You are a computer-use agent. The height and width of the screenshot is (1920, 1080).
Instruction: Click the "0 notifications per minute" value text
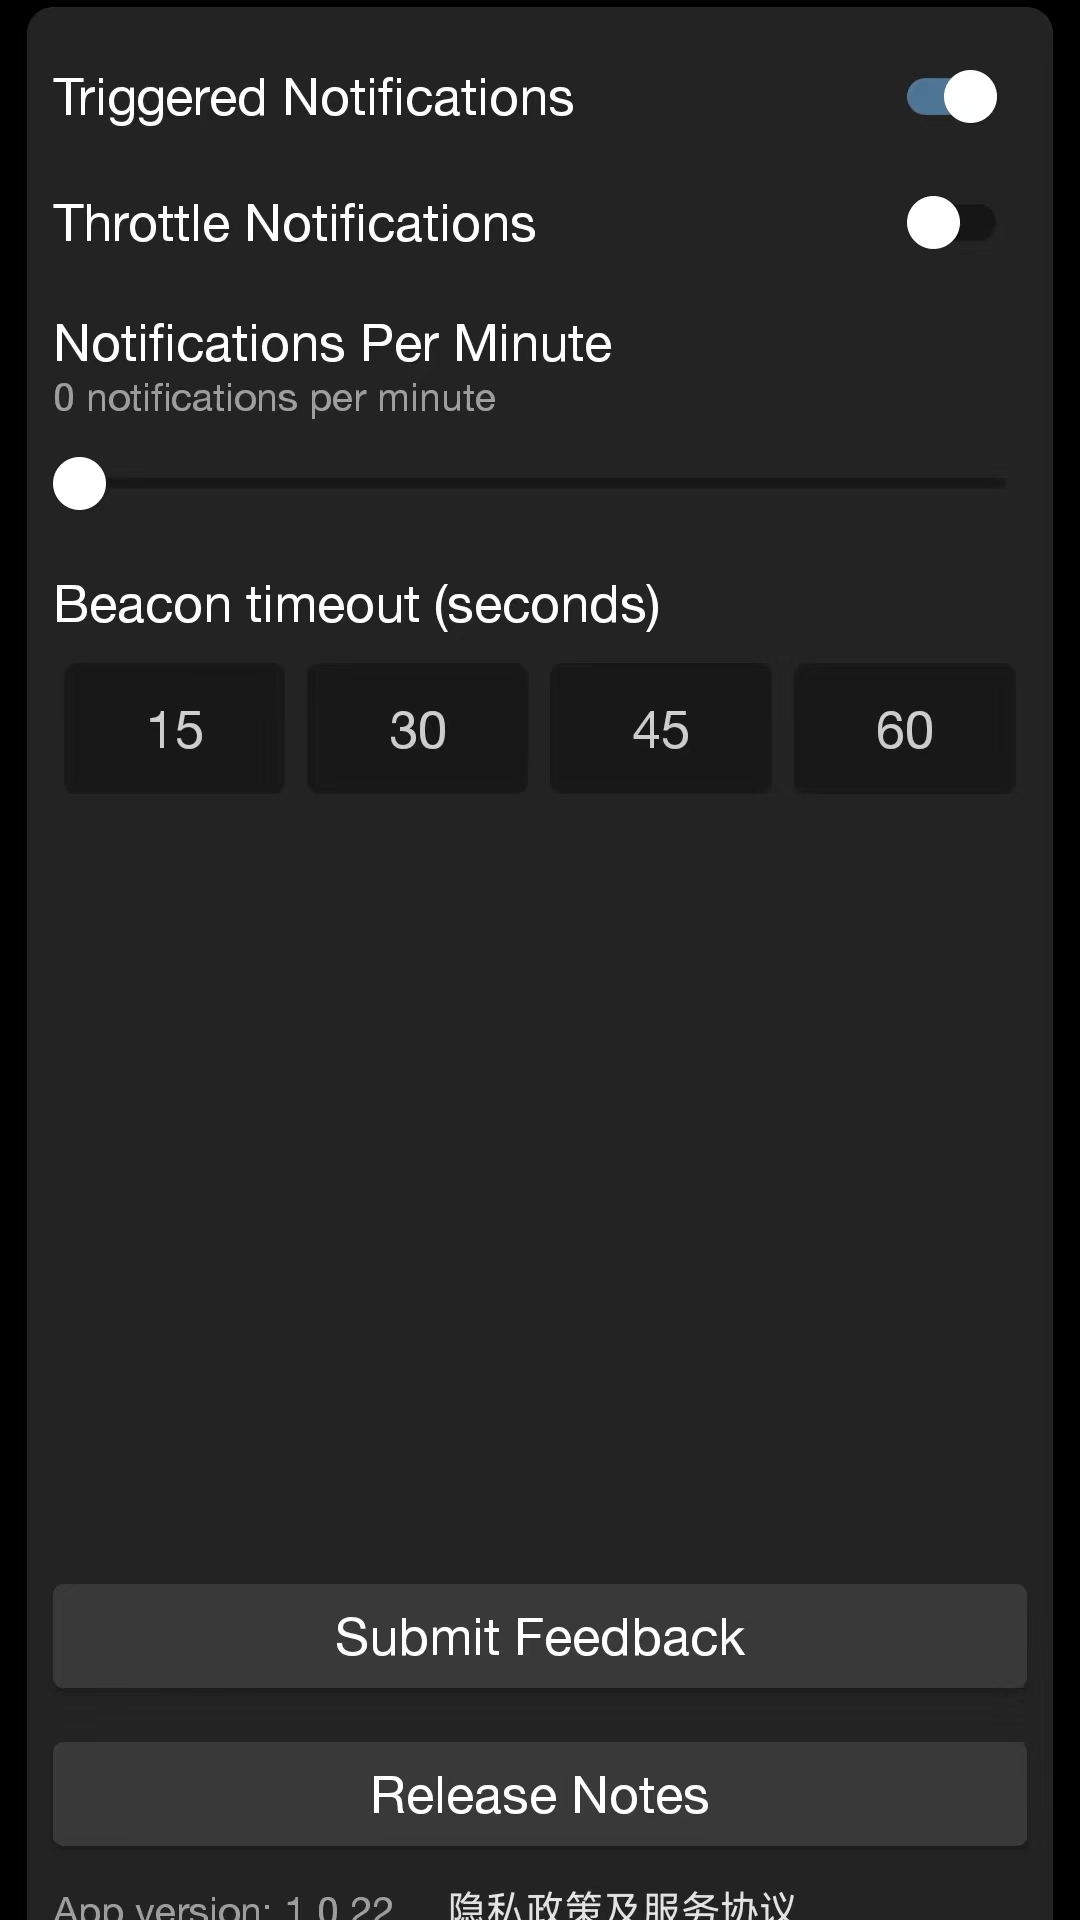tap(275, 399)
